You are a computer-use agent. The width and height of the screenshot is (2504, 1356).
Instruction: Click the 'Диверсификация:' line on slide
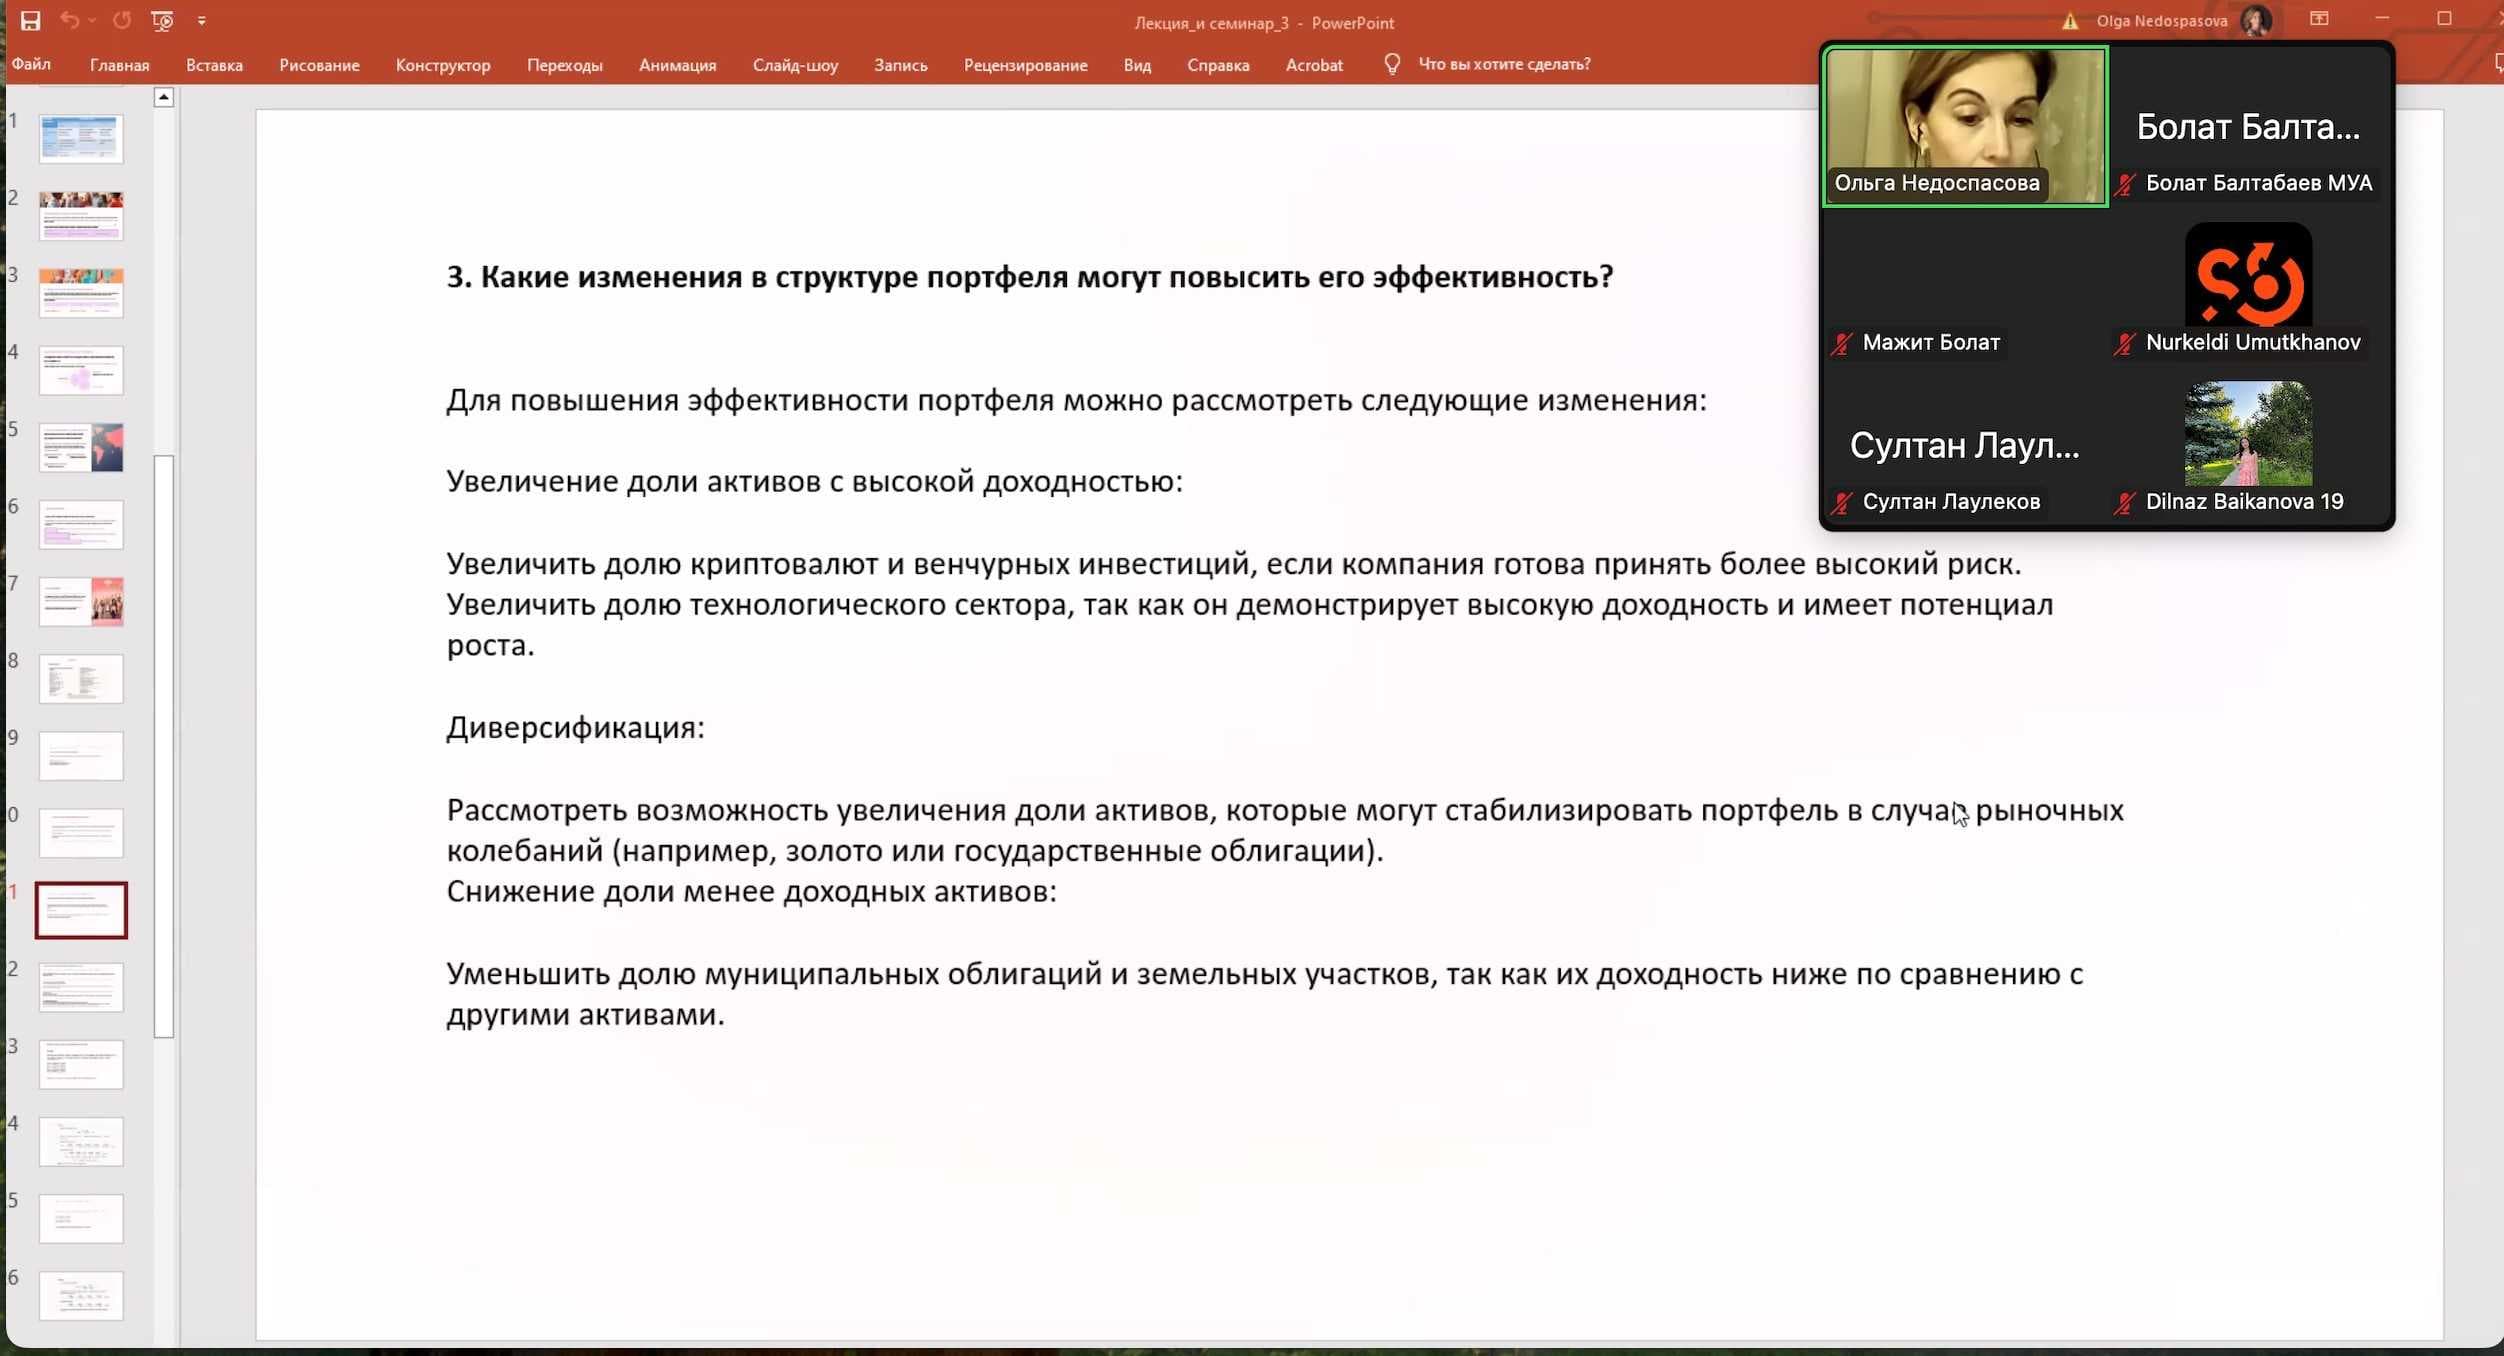(575, 728)
